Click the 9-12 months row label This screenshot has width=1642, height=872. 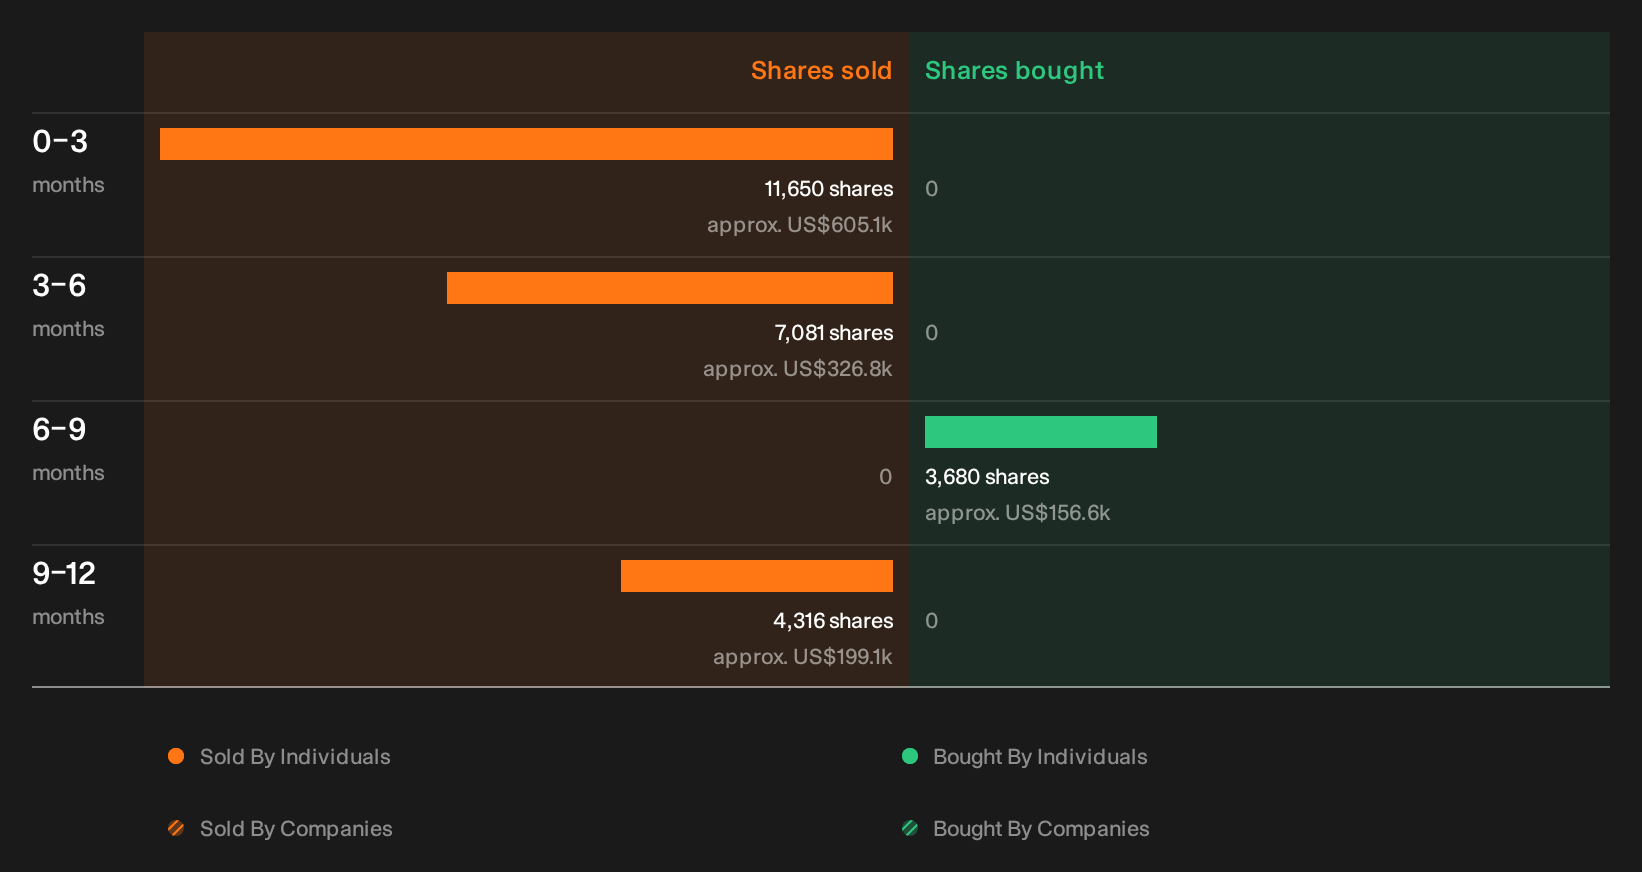click(x=68, y=594)
